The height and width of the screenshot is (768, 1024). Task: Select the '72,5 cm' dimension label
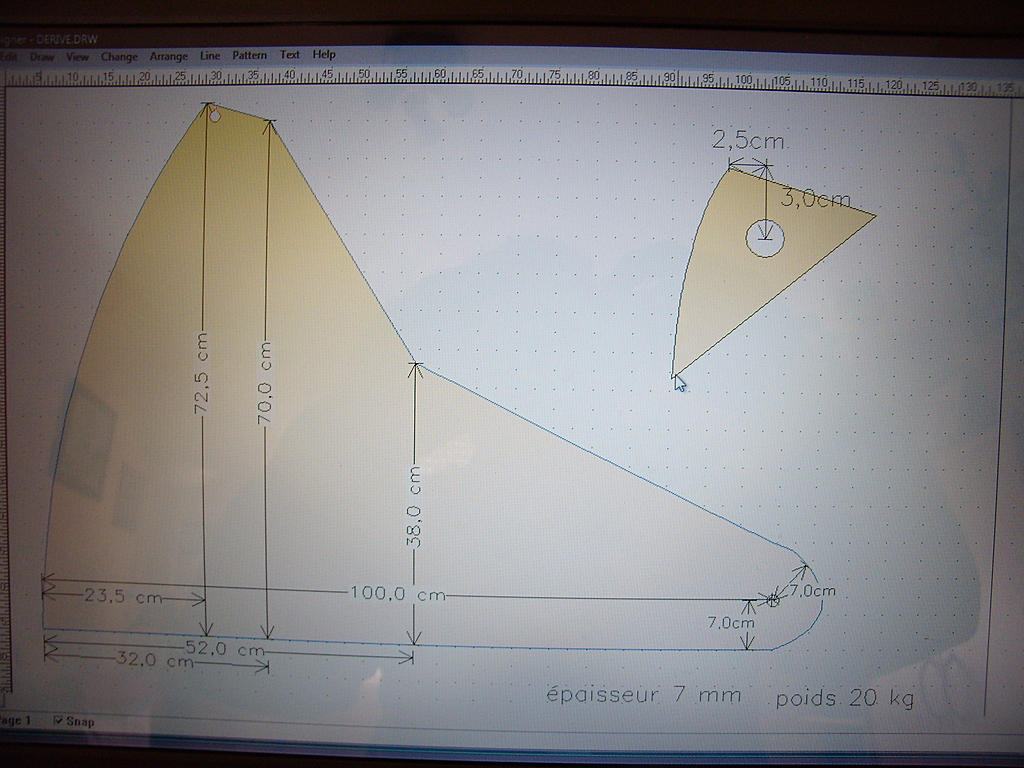pyautogui.click(x=202, y=374)
